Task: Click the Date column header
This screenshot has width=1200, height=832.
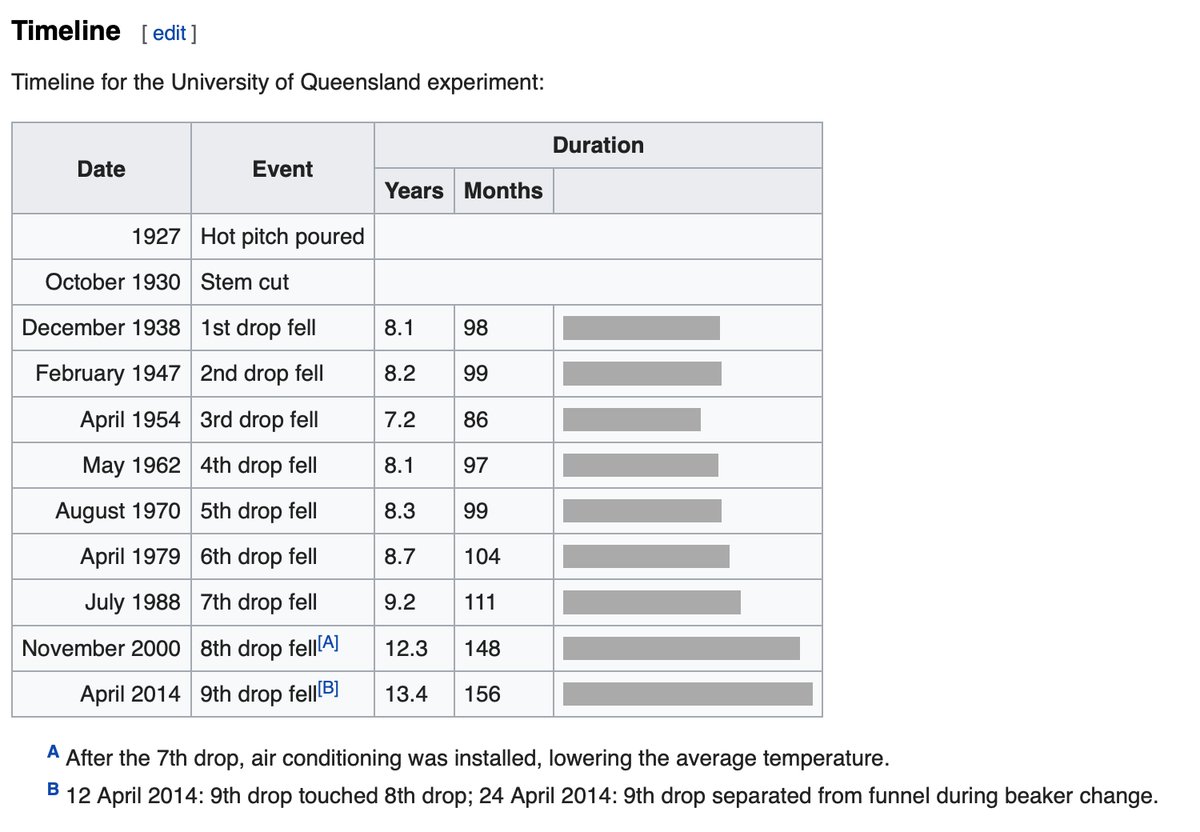Action: pyautogui.click(x=101, y=169)
